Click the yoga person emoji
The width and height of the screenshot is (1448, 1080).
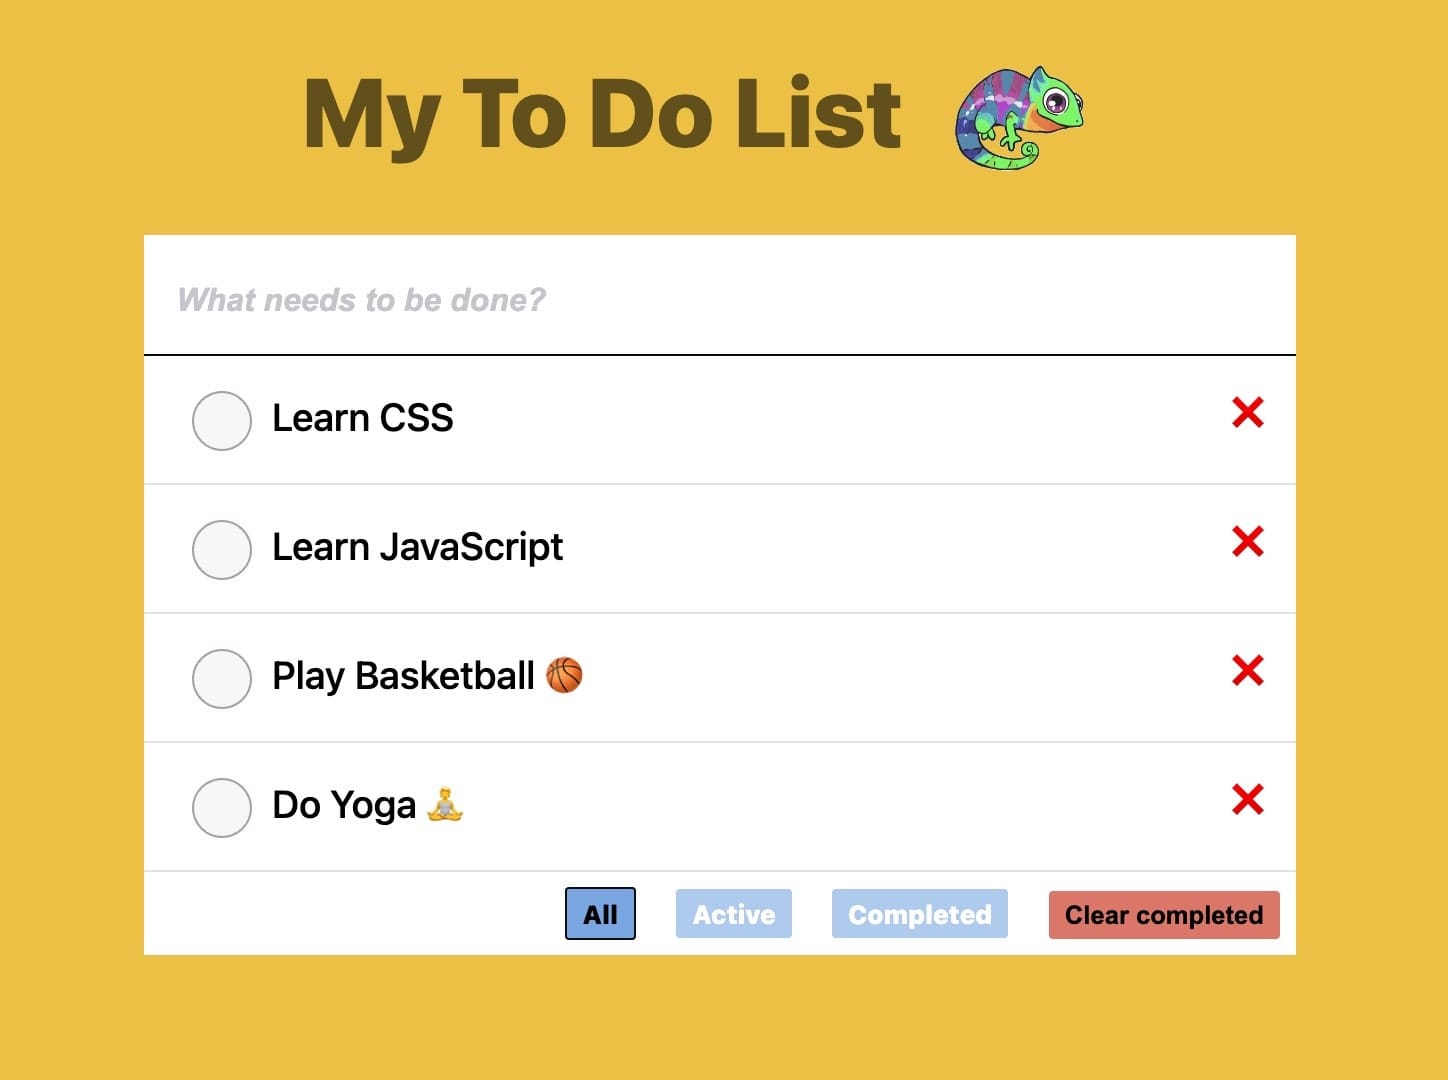click(x=445, y=804)
